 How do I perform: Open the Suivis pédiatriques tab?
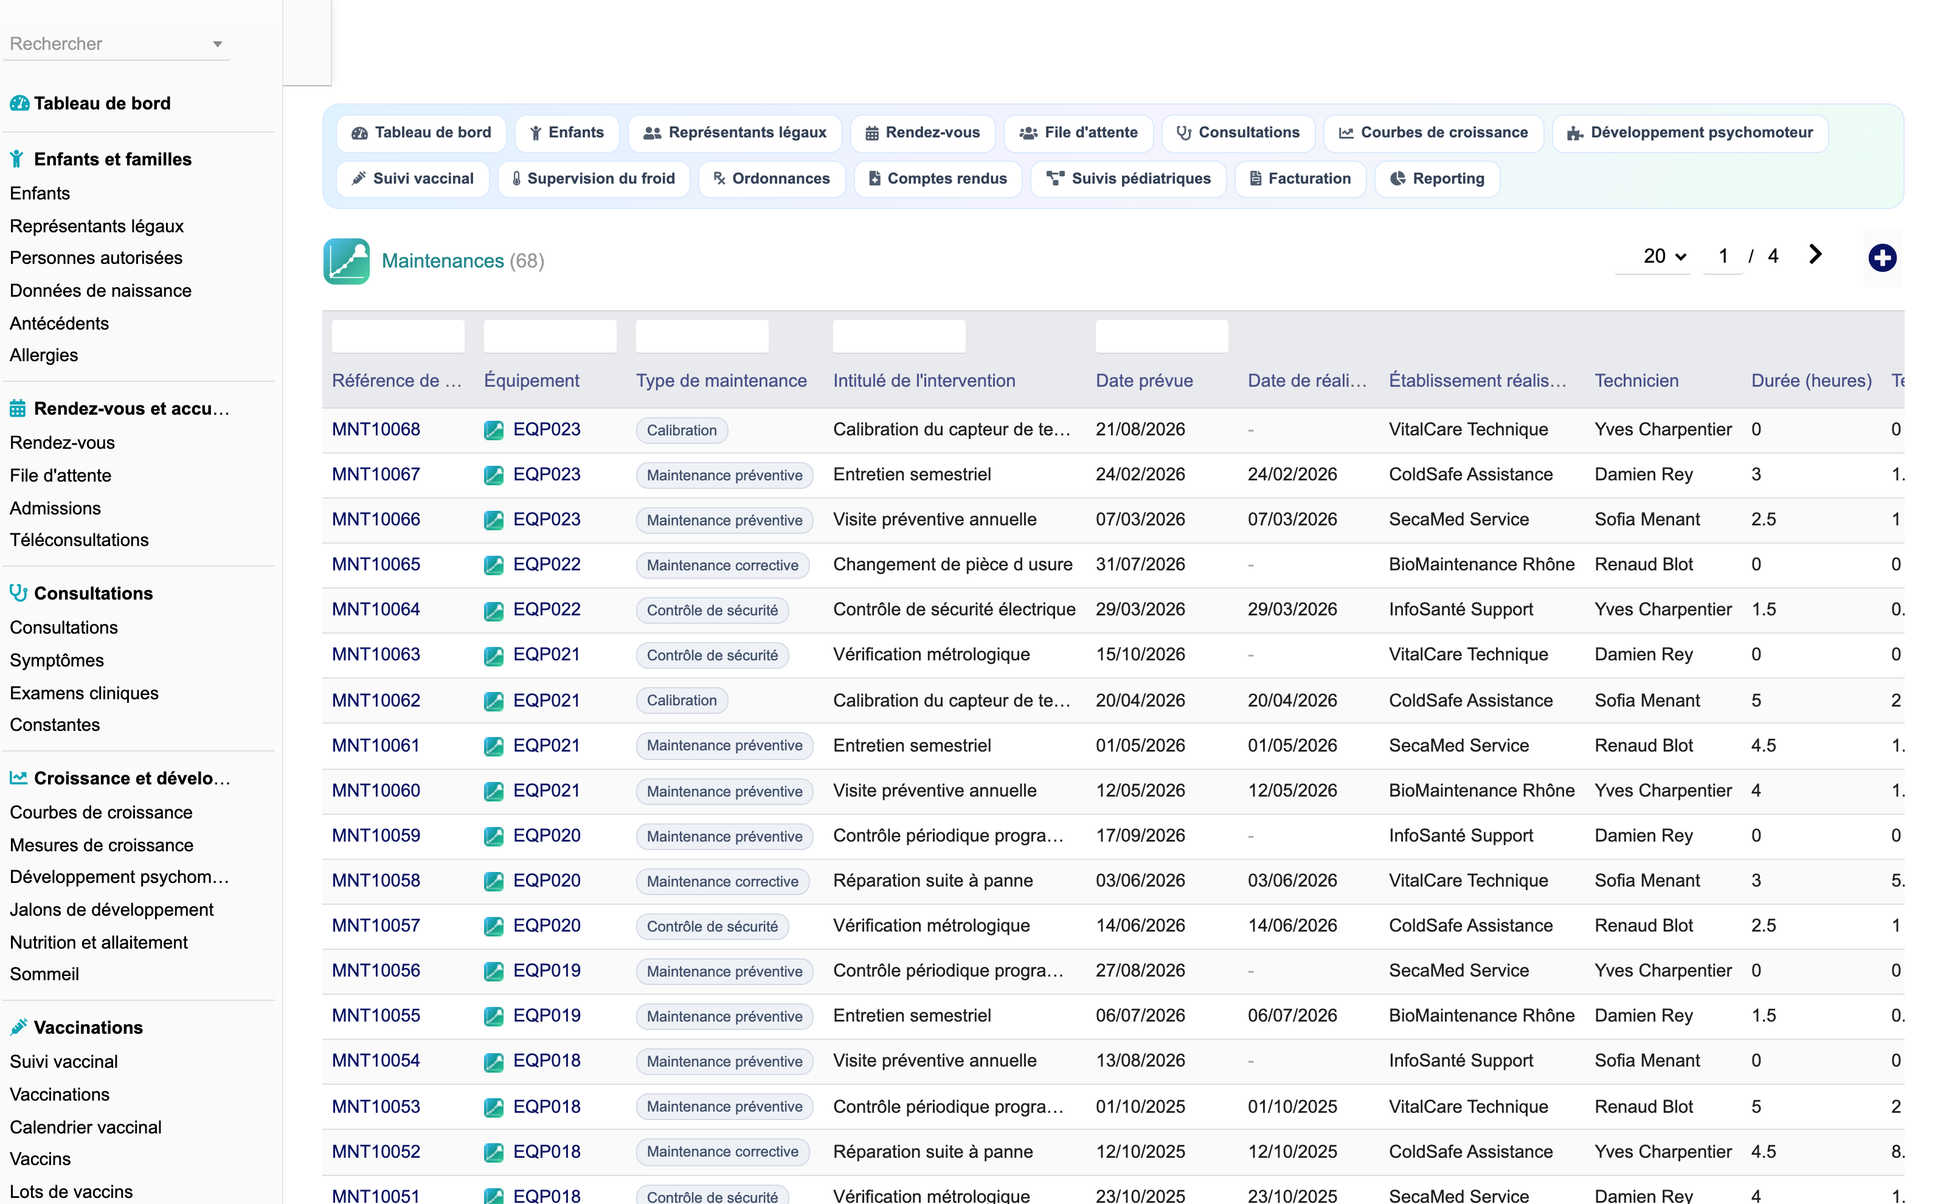pyautogui.click(x=1128, y=179)
